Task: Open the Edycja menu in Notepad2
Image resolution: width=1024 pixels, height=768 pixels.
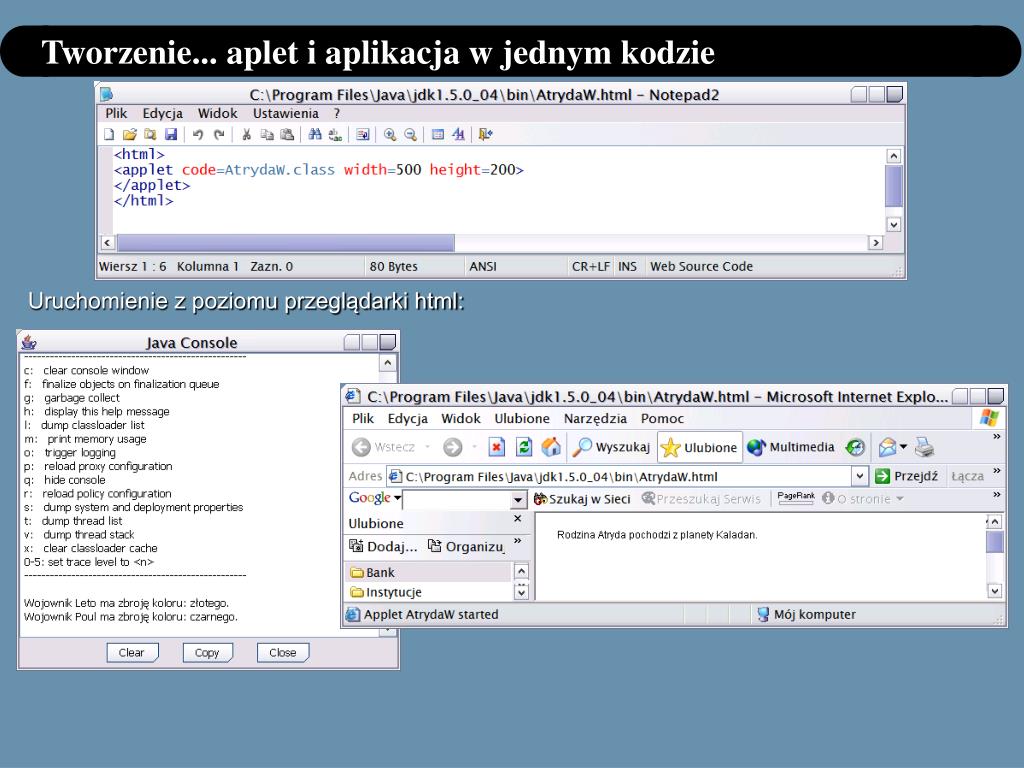Action: click(163, 114)
